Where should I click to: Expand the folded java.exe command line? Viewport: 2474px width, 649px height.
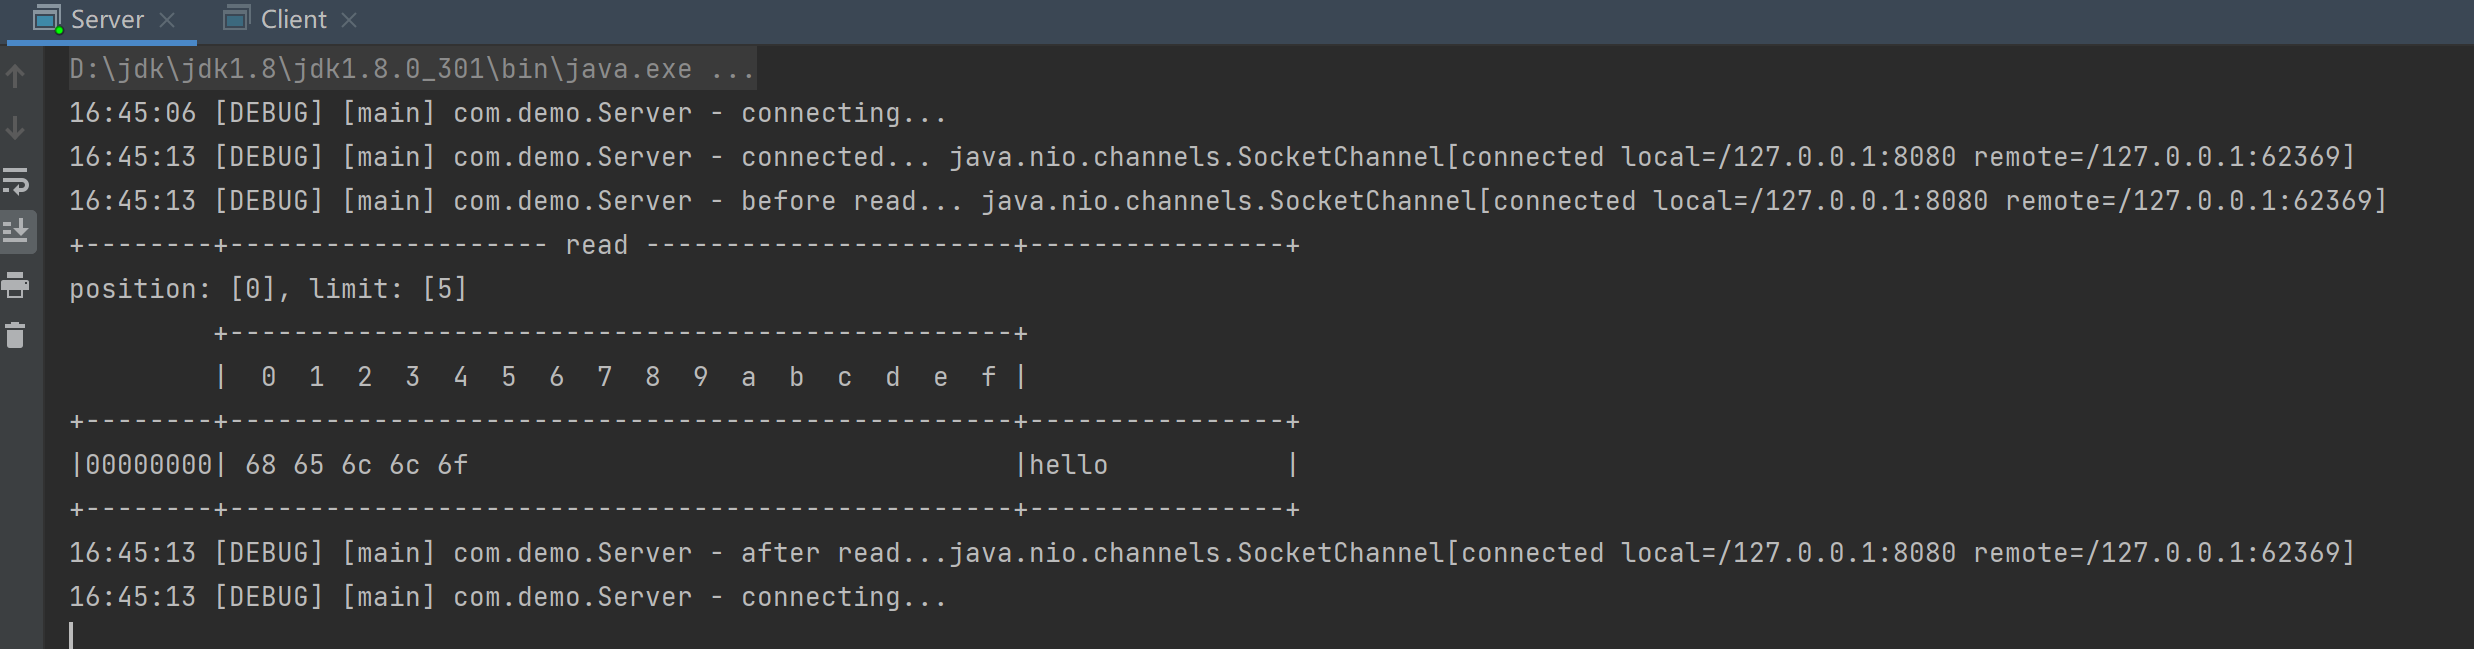411,69
